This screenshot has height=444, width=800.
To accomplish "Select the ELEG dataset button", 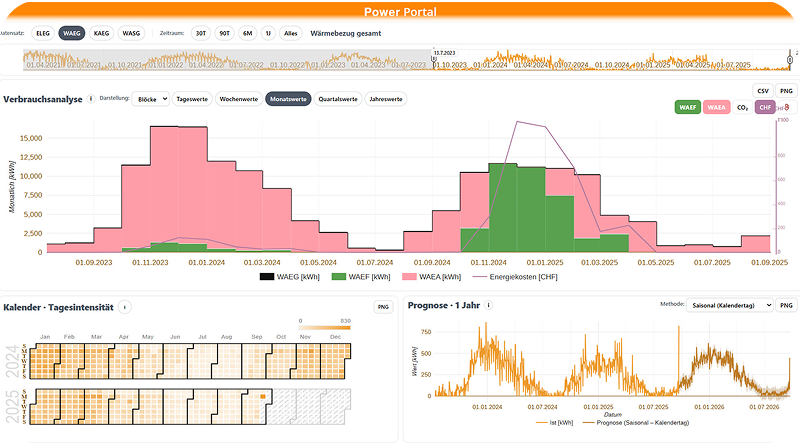I will [x=43, y=33].
